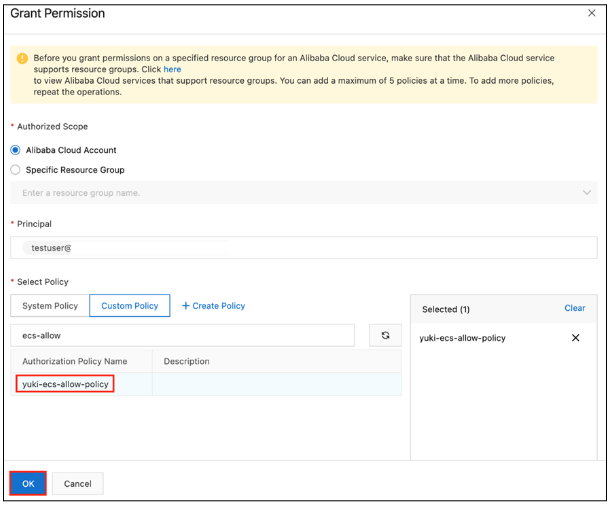
Task: Click the refresh policy list icon
Action: (x=385, y=336)
